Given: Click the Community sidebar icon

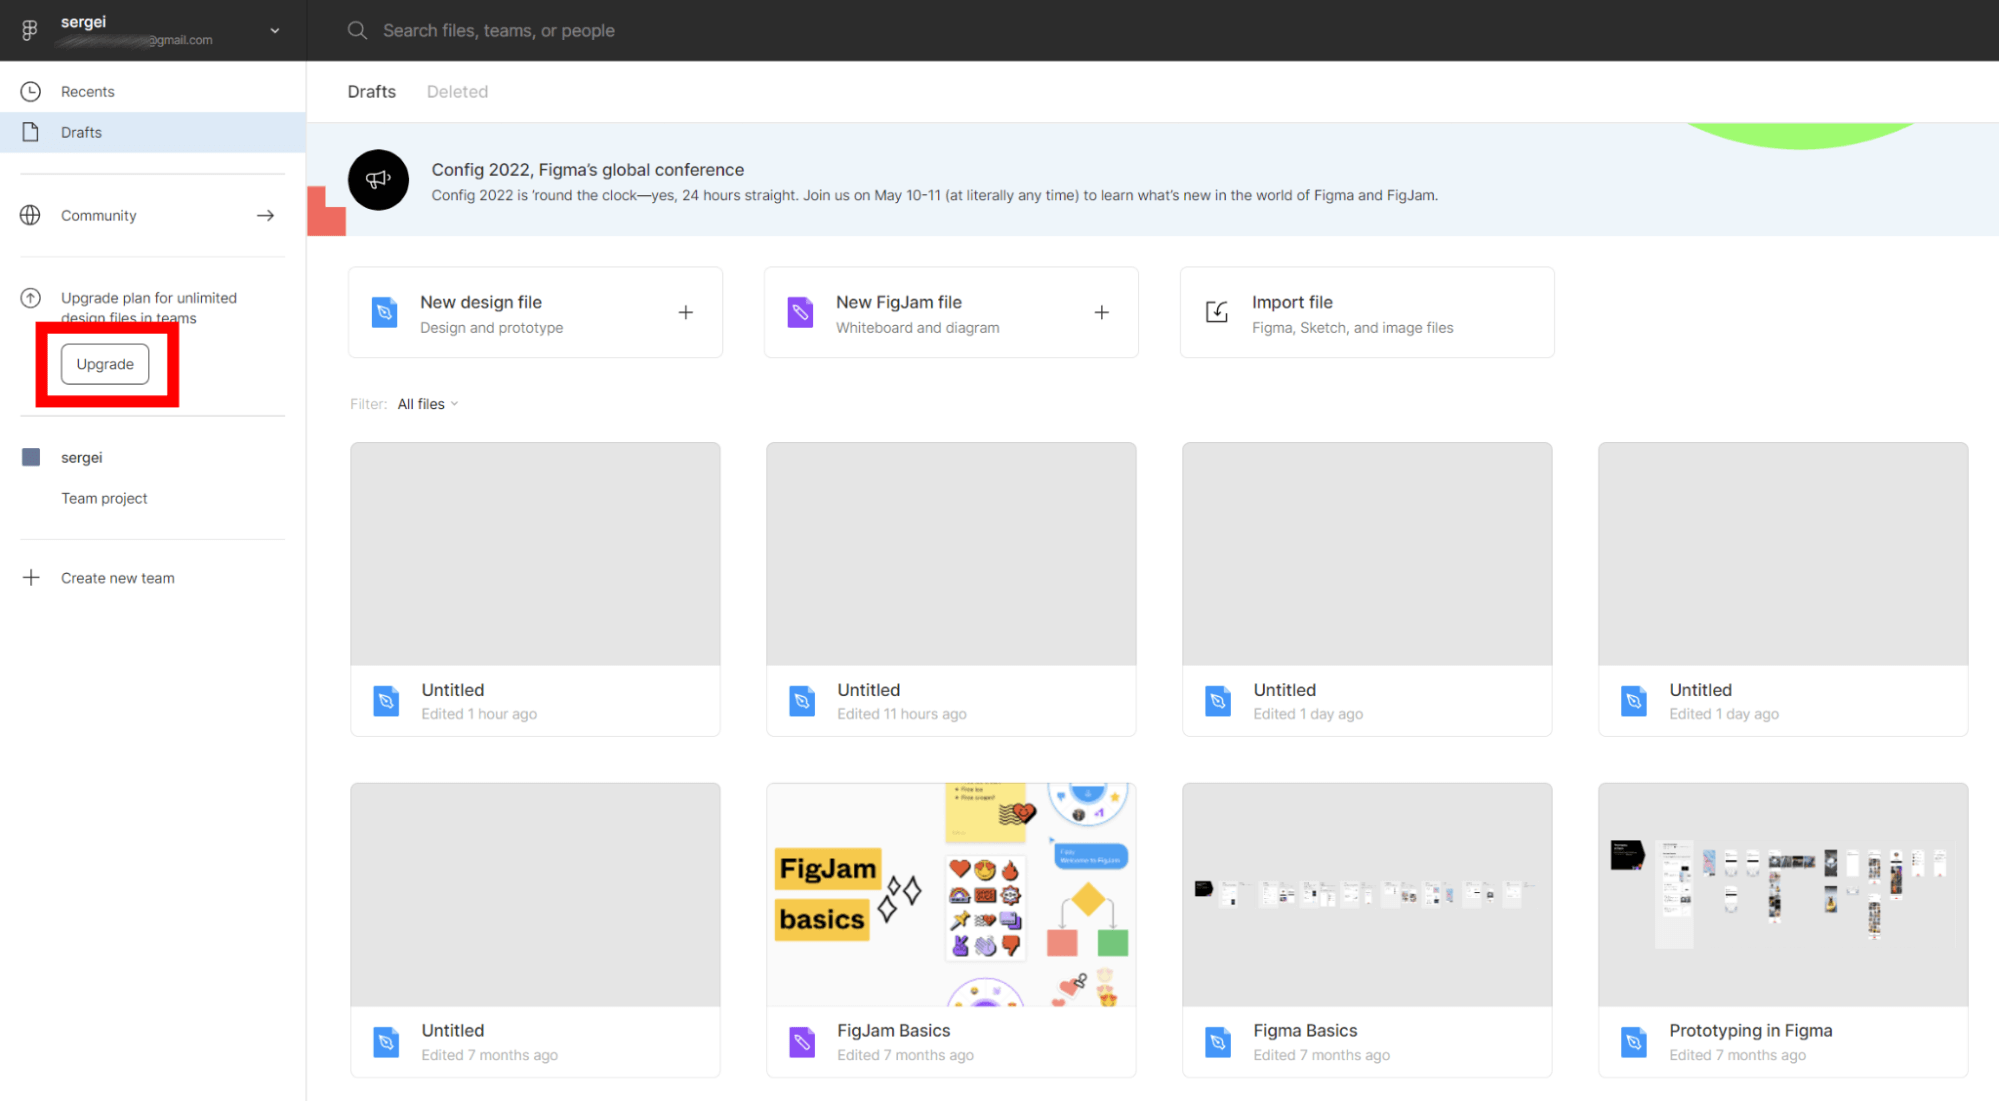Looking at the screenshot, I should coord(33,214).
